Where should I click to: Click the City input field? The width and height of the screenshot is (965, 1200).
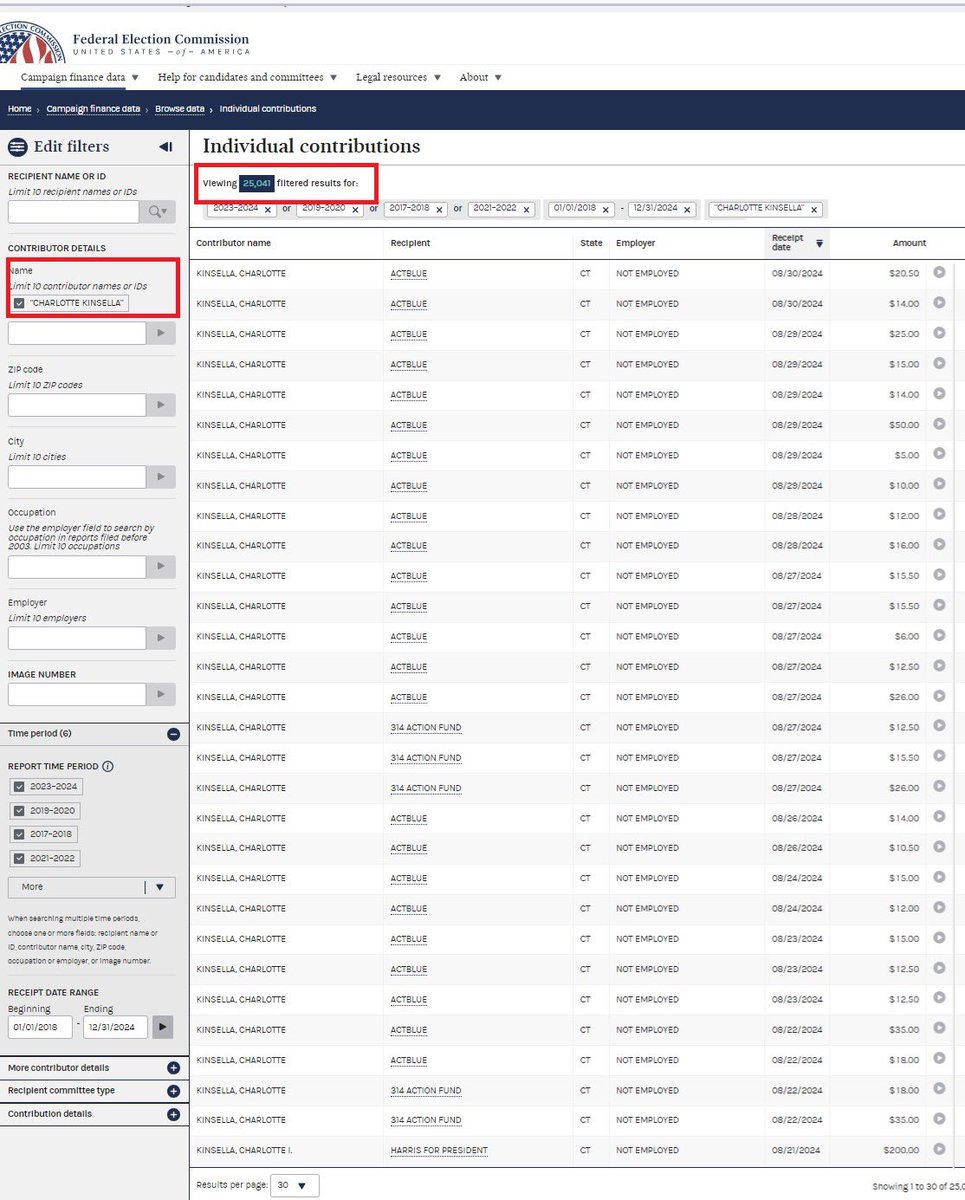tap(77, 477)
